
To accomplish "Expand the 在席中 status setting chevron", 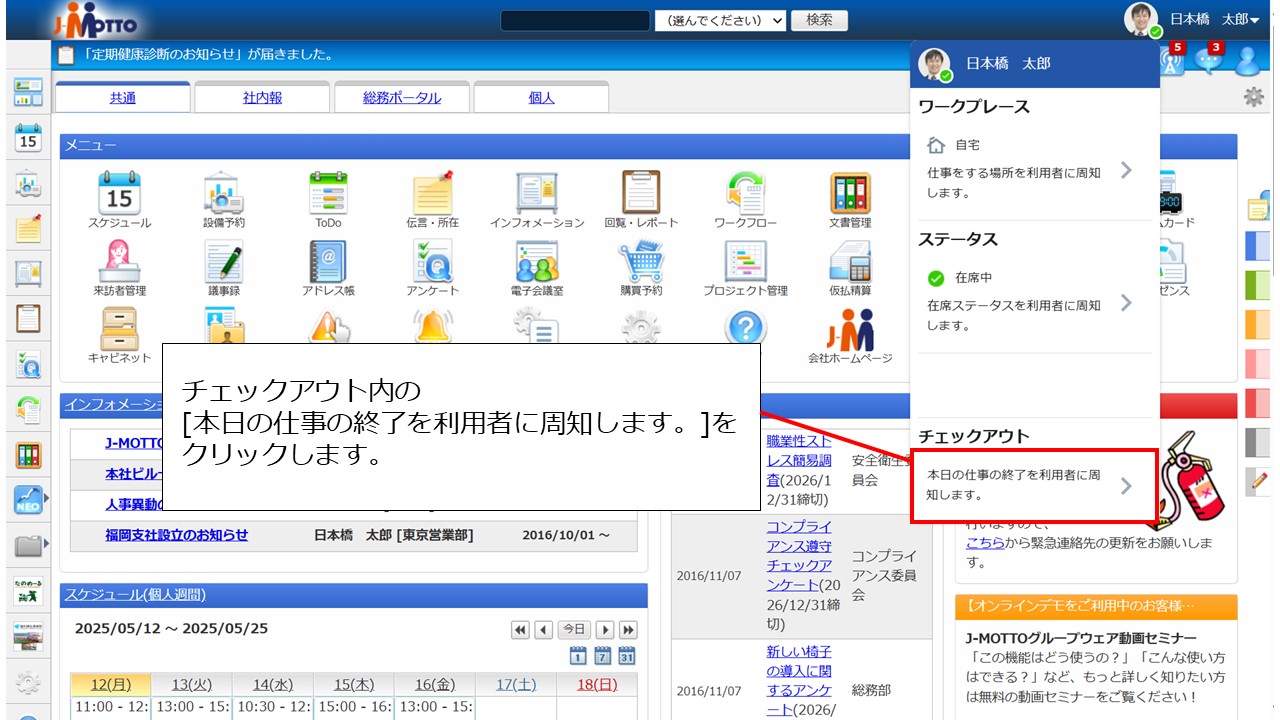I will [1126, 303].
